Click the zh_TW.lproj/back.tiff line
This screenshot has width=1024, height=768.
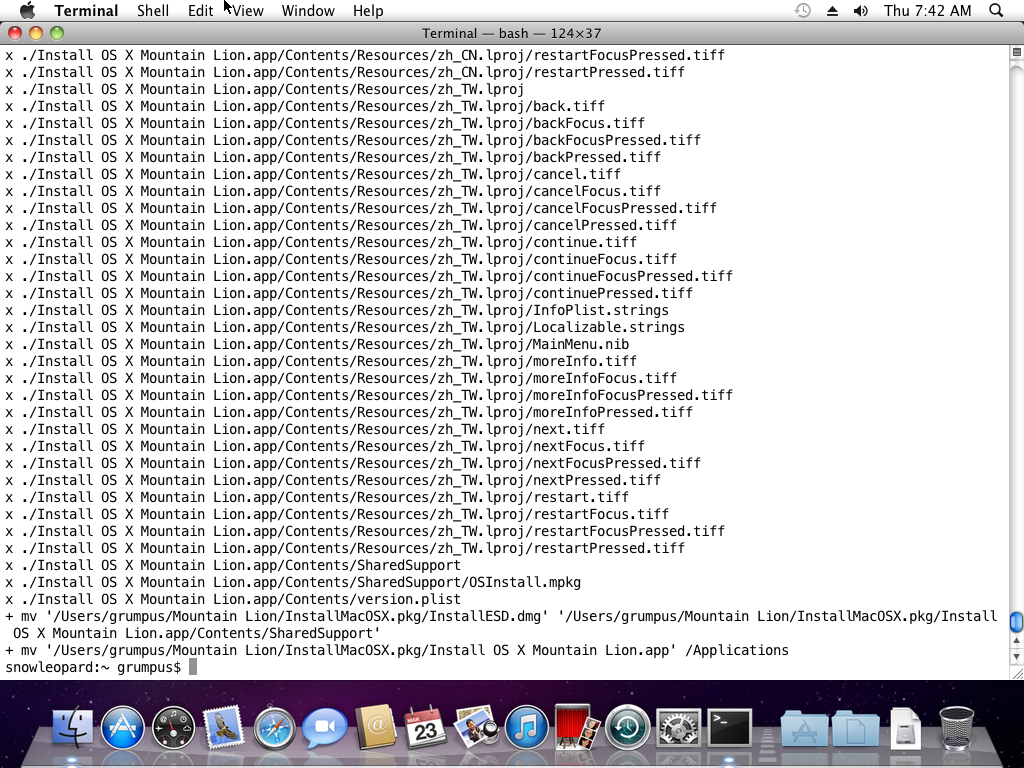click(x=305, y=106)
